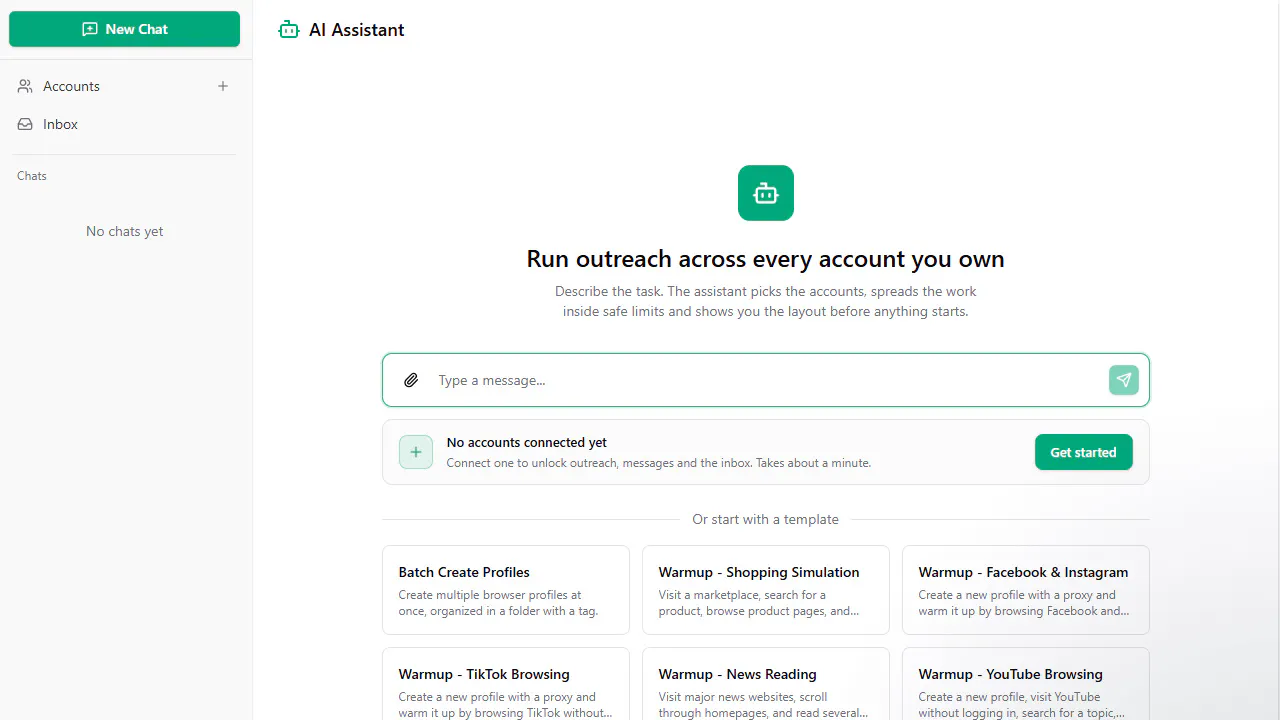This screenshot has height=720, width=1280.
Task: Click the No chats yet text
Action: click(125, 231)
